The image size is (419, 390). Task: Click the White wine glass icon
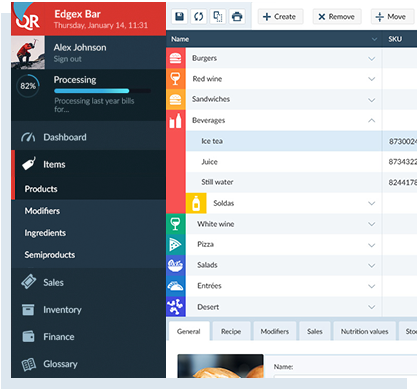[x=176, y=224]
